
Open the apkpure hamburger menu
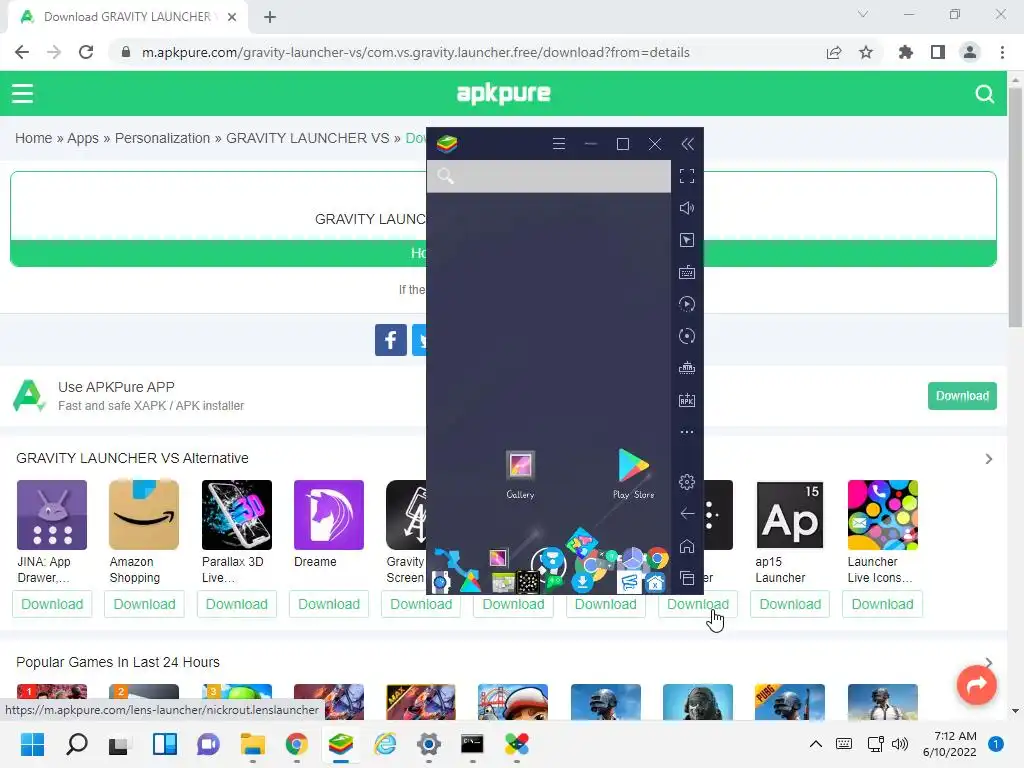point(22,93)
